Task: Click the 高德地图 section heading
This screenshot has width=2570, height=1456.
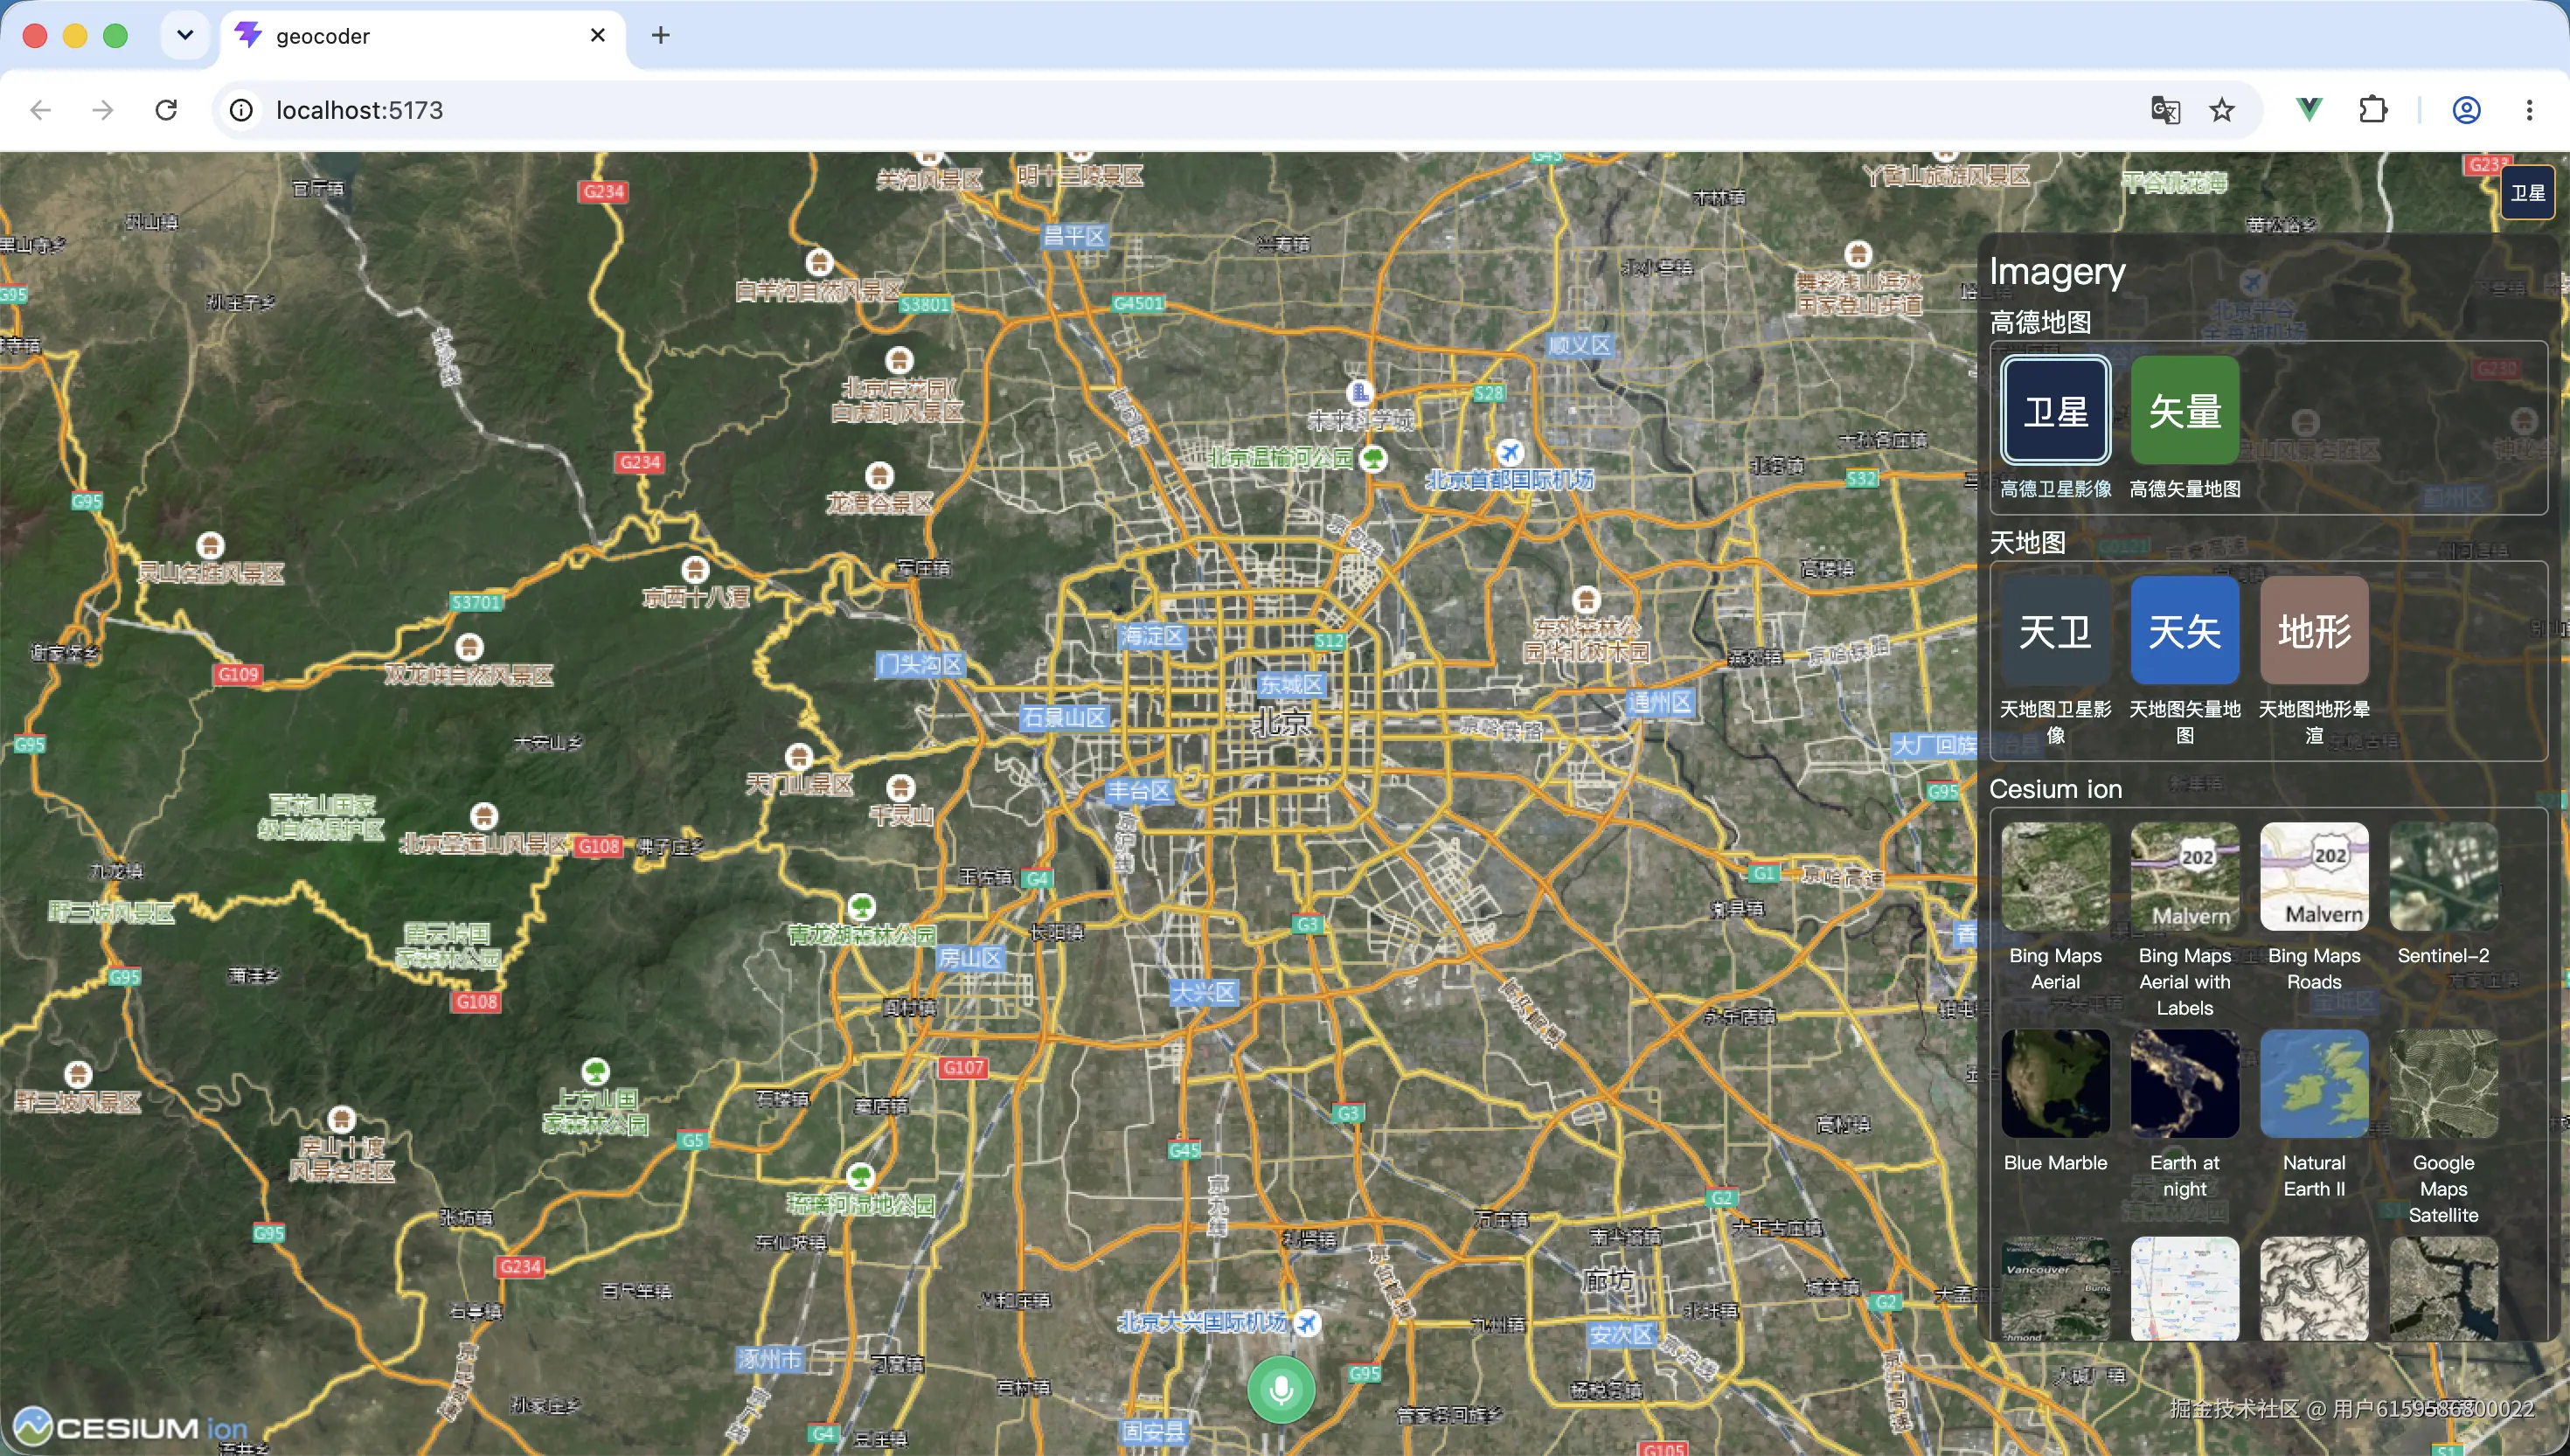Action: pyautogui.click(x=2040, y=322)
